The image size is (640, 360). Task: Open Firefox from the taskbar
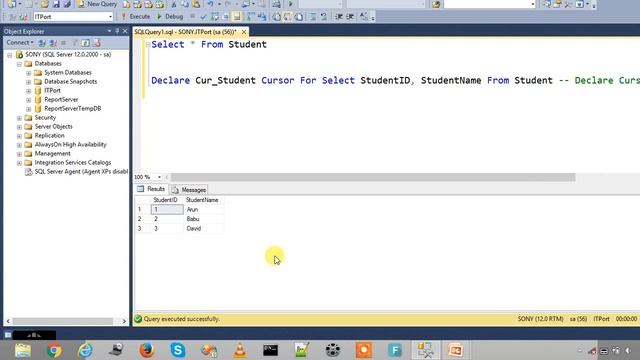pyautogui.click(x=147, y=350)
